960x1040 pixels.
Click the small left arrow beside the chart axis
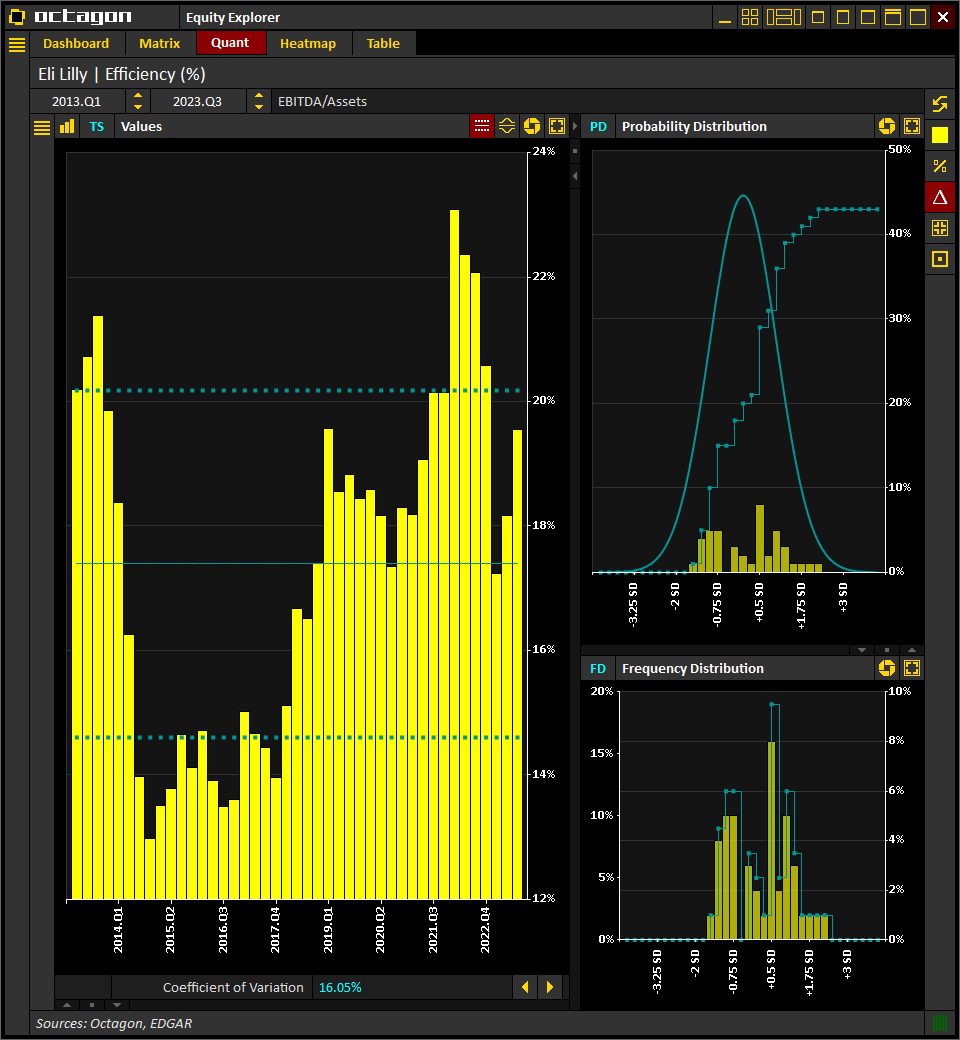pos(575,176)
